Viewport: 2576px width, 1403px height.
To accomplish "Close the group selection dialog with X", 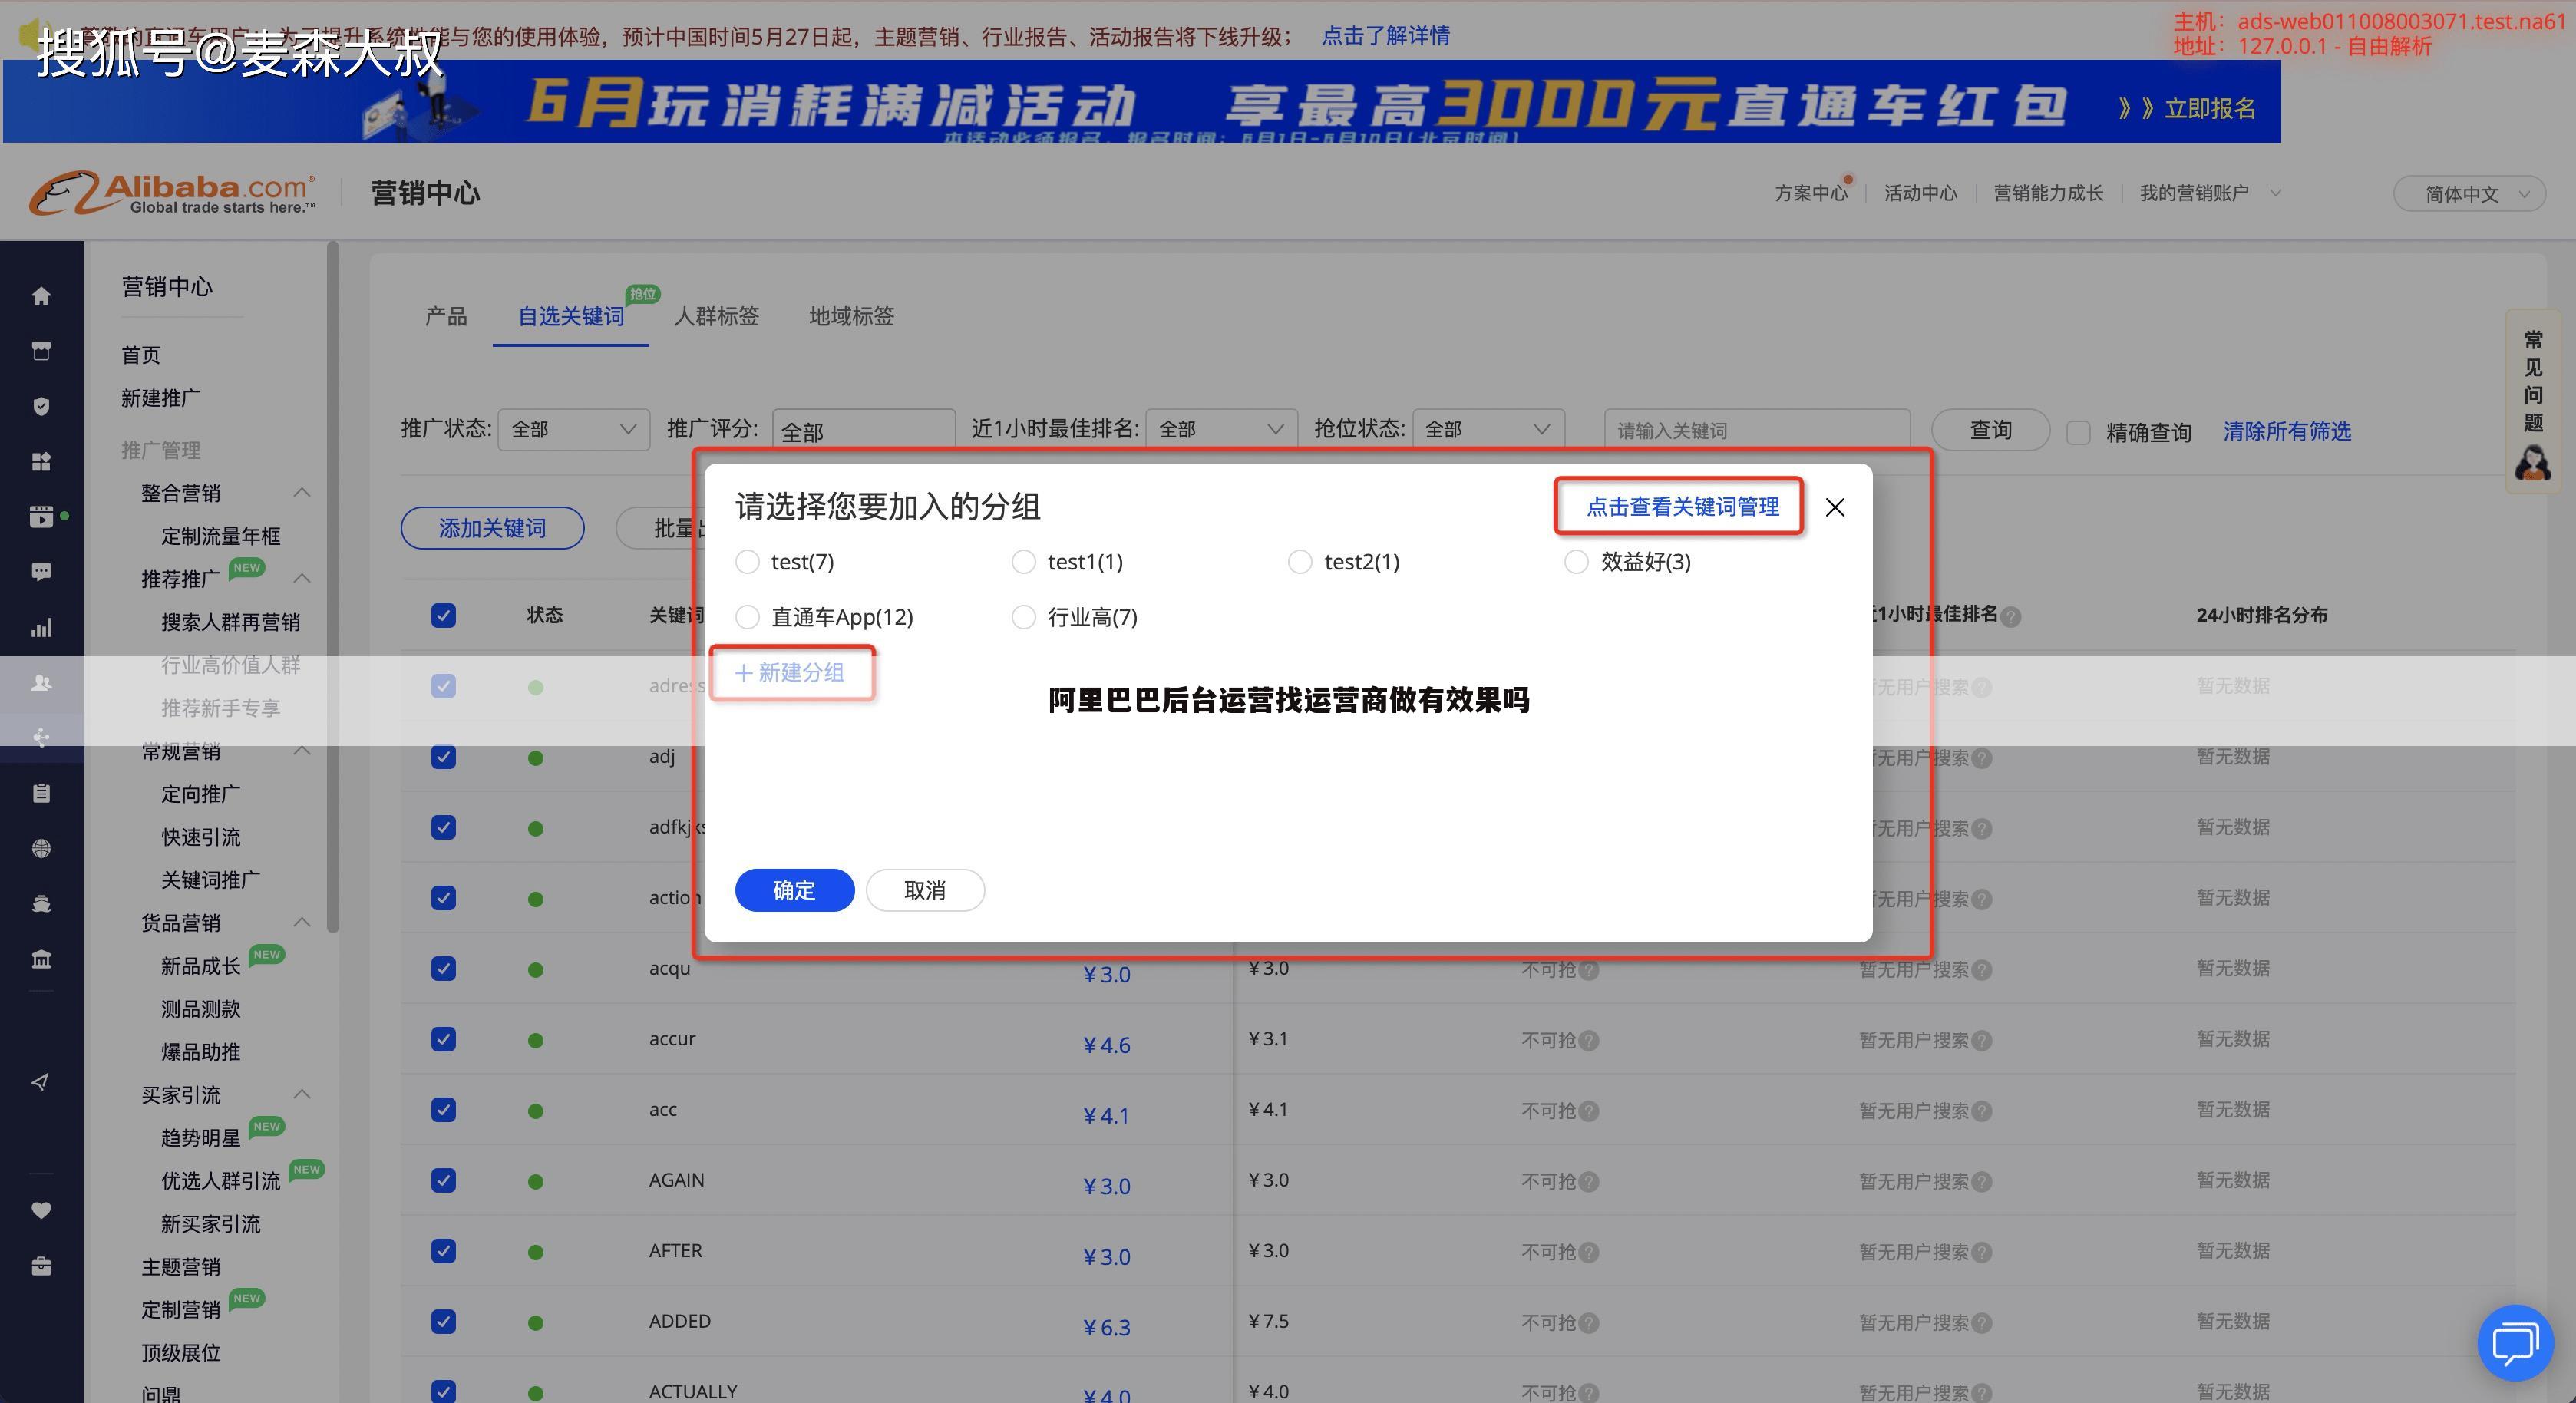I will [1835, 507].
